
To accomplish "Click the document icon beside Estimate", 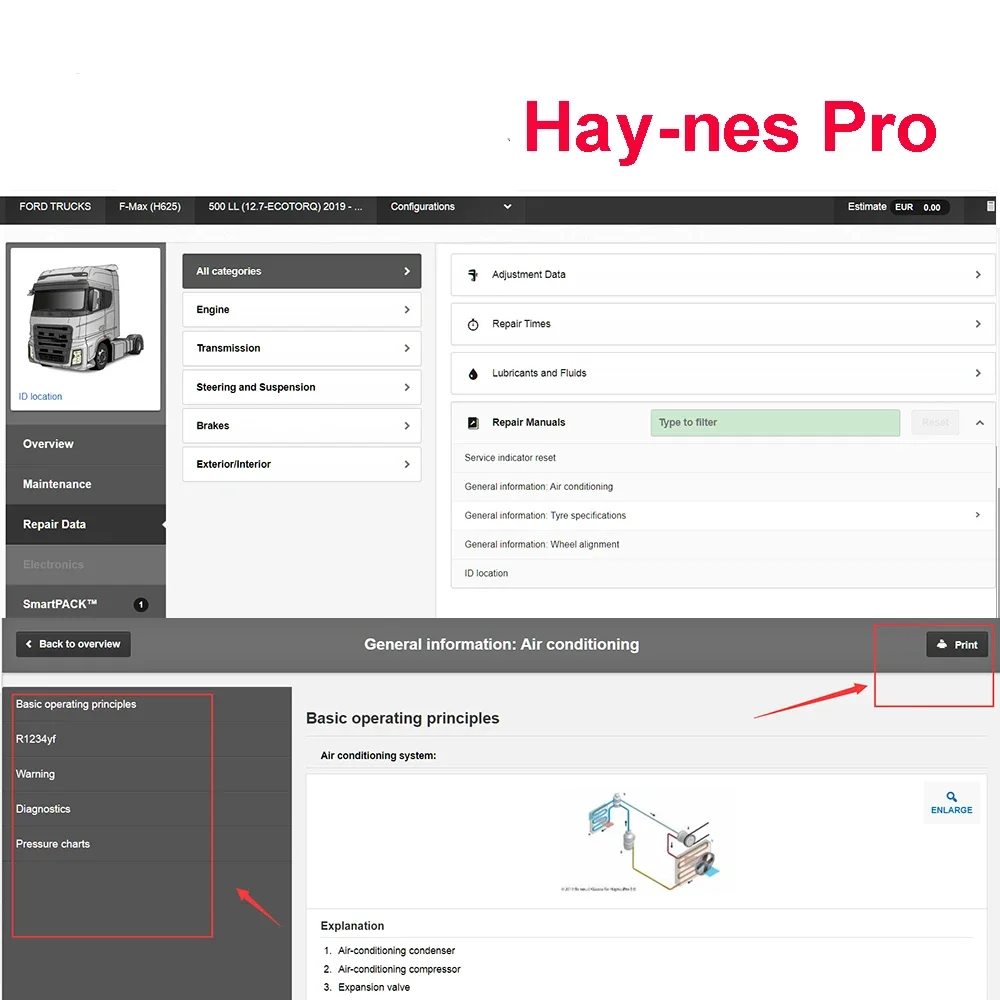I will 990,206.
